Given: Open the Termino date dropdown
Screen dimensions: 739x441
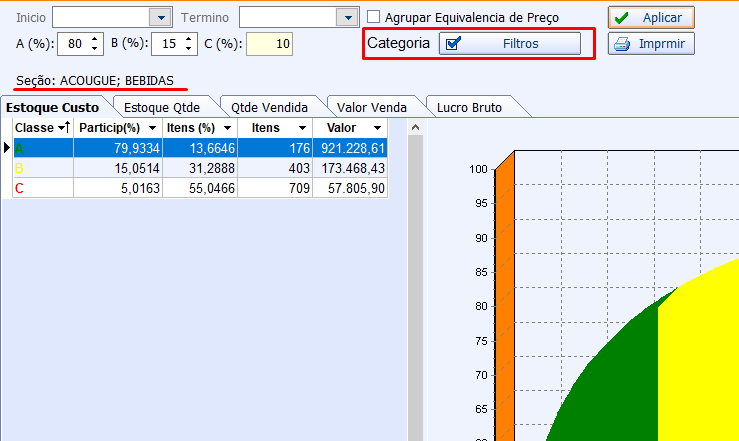Looking at the screenshot, I should (x=347, y=18).
